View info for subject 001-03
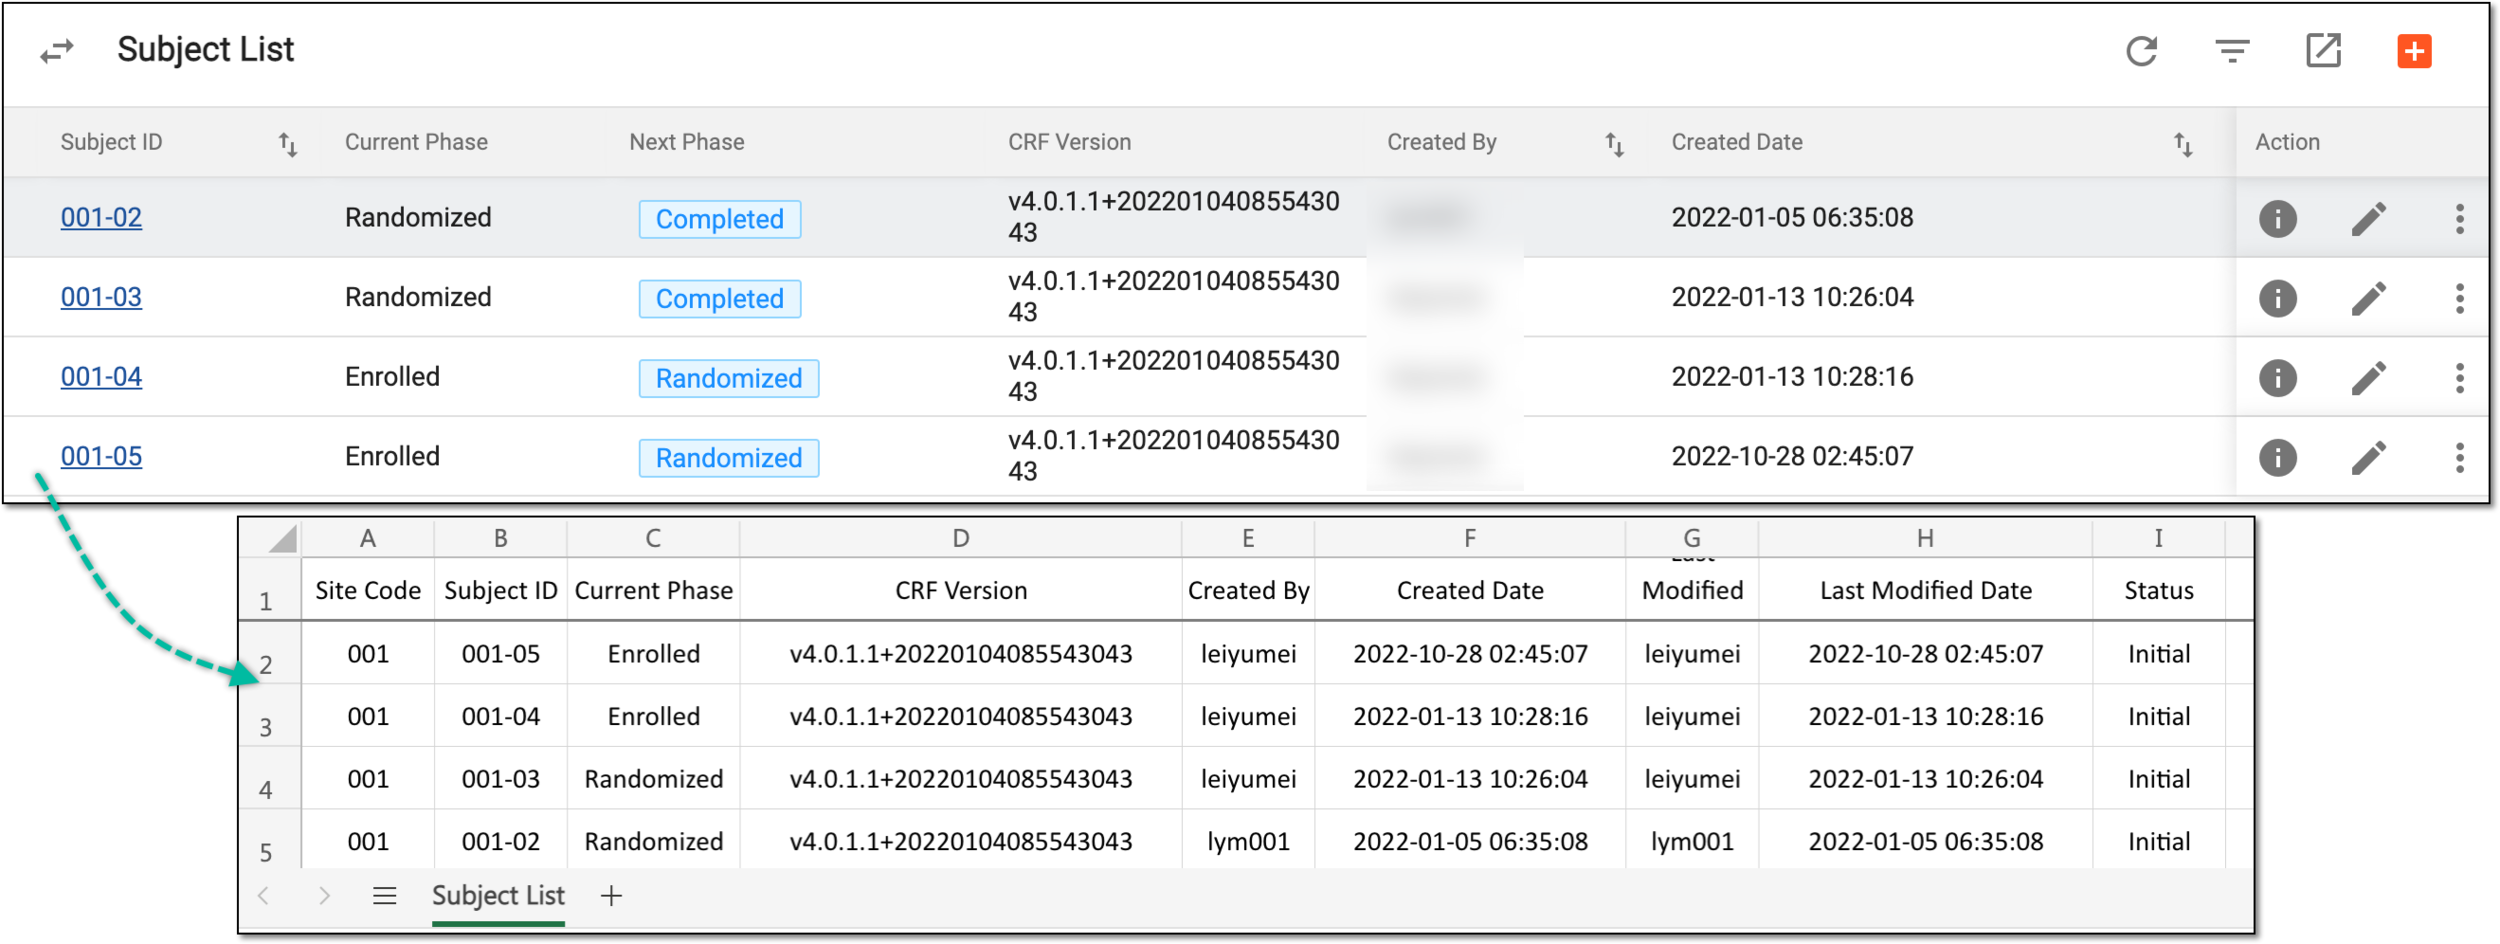2500x944 pixels. click(2277, 298)
